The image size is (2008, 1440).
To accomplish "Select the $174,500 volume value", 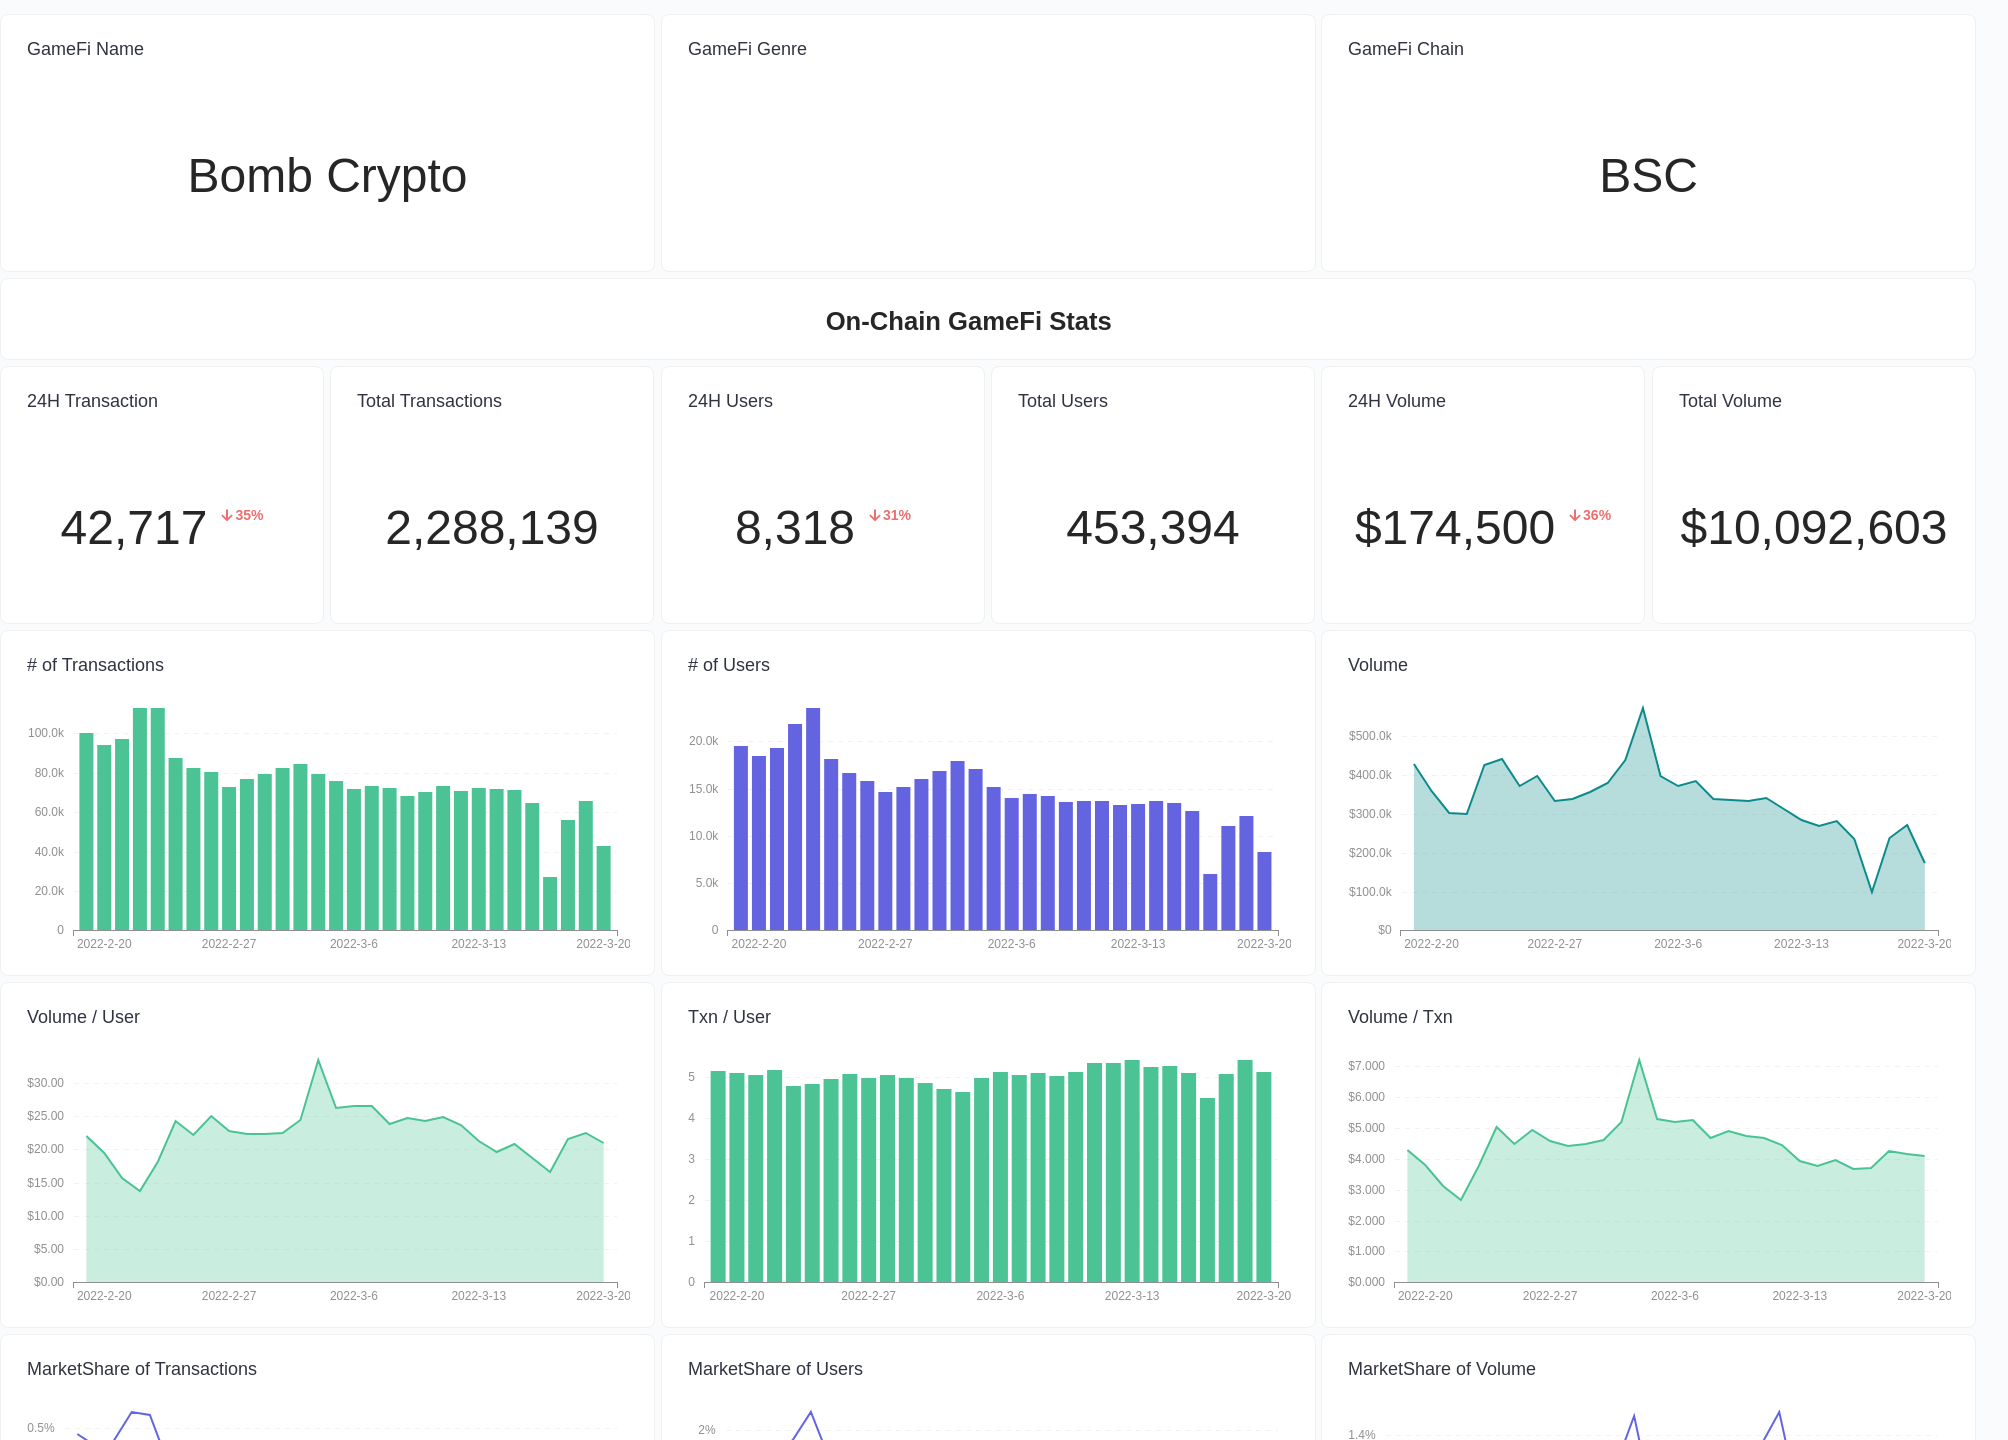I will click(x=1454, y=528).
